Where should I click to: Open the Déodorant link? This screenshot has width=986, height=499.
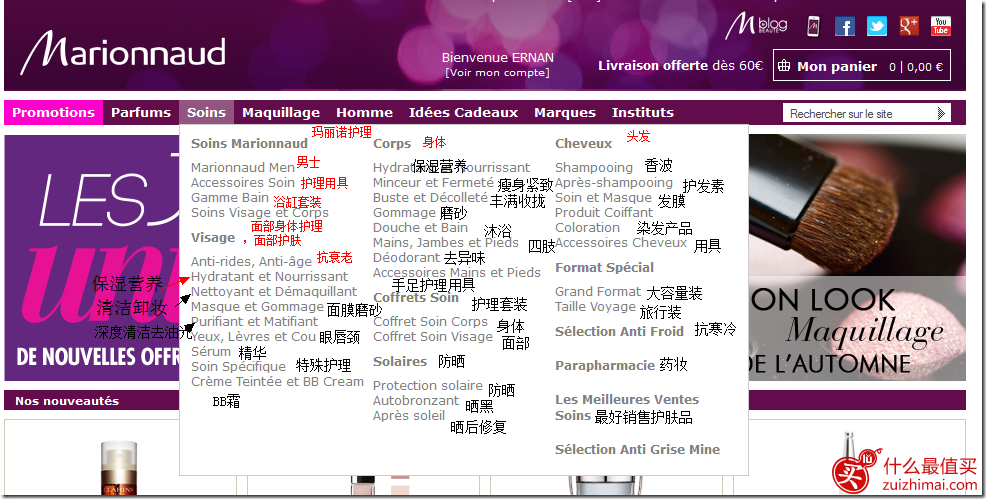click(406, 258)
